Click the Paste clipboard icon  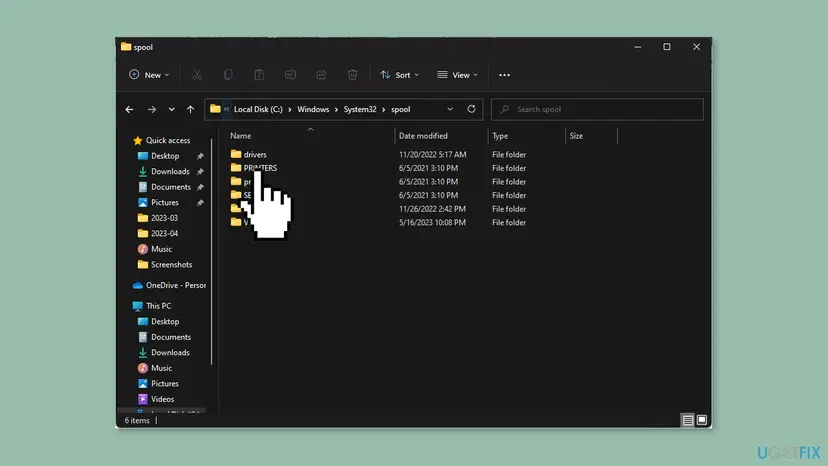coord(259,75)
